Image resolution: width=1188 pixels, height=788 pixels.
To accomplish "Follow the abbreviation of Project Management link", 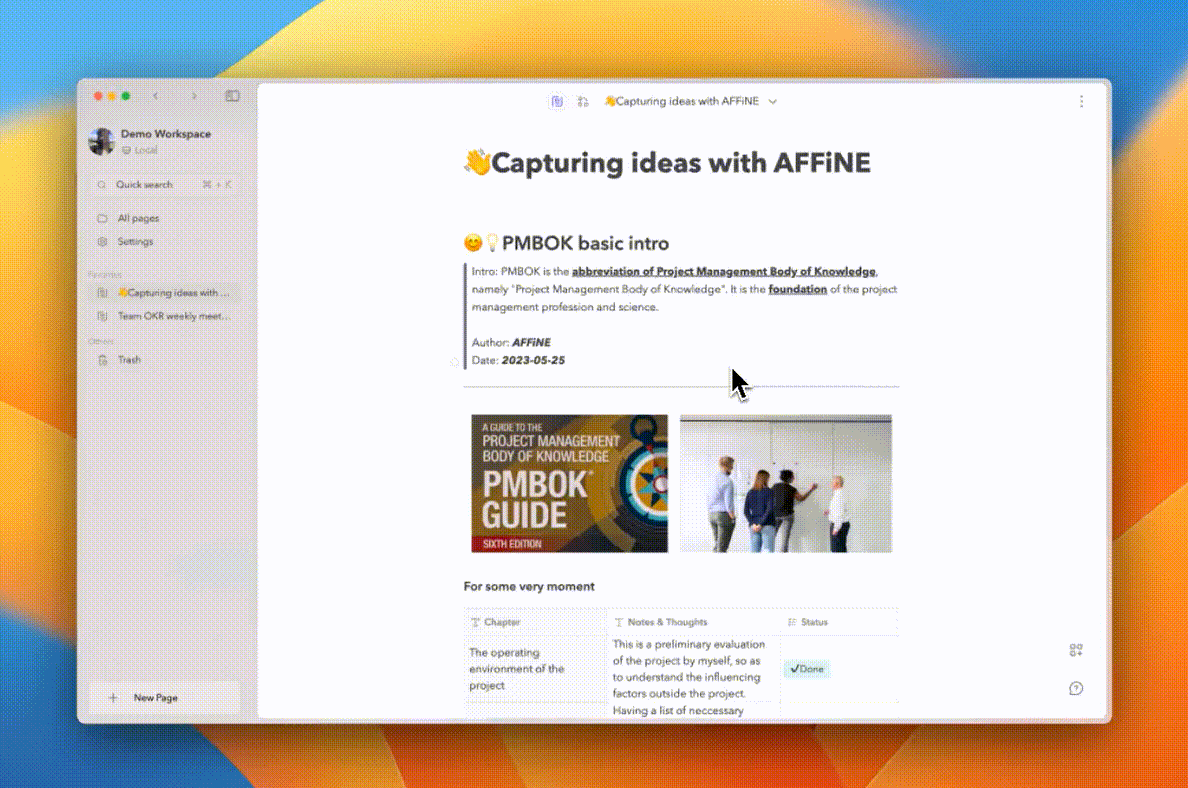I will click(724, 271).
